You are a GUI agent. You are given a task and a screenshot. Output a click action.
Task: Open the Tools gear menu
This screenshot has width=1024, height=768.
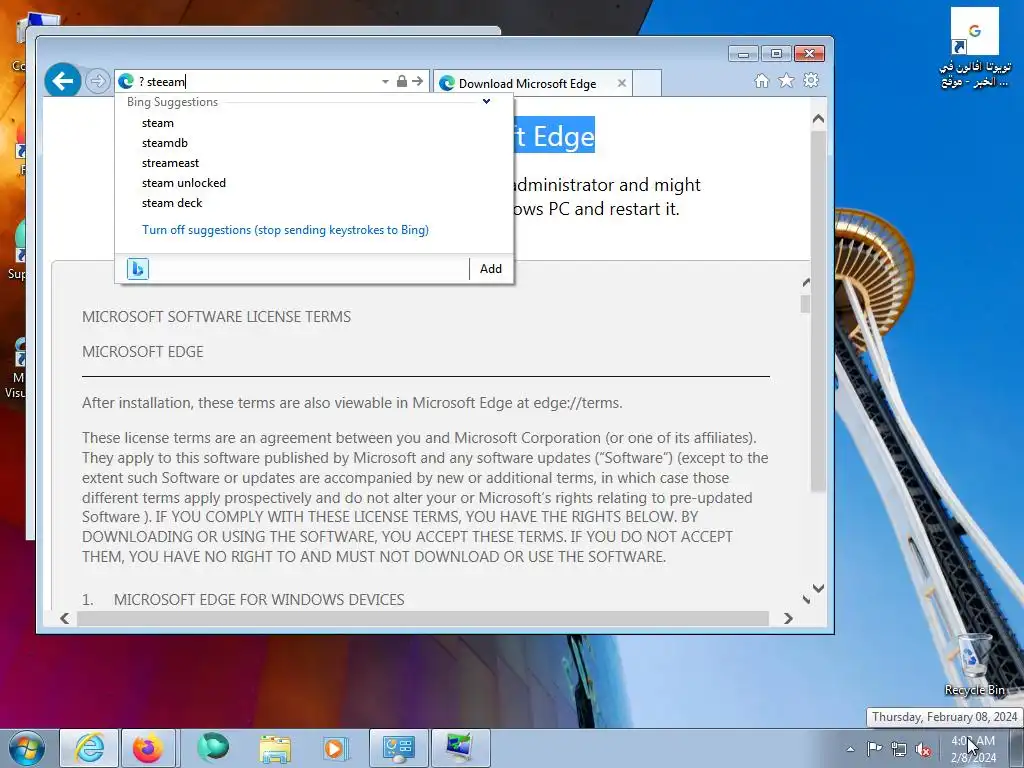point(811,80)
